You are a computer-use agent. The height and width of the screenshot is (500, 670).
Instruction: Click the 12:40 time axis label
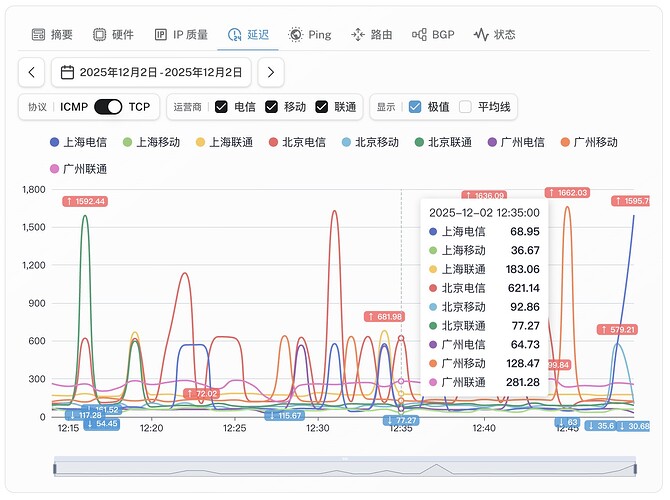pos(484,428)
